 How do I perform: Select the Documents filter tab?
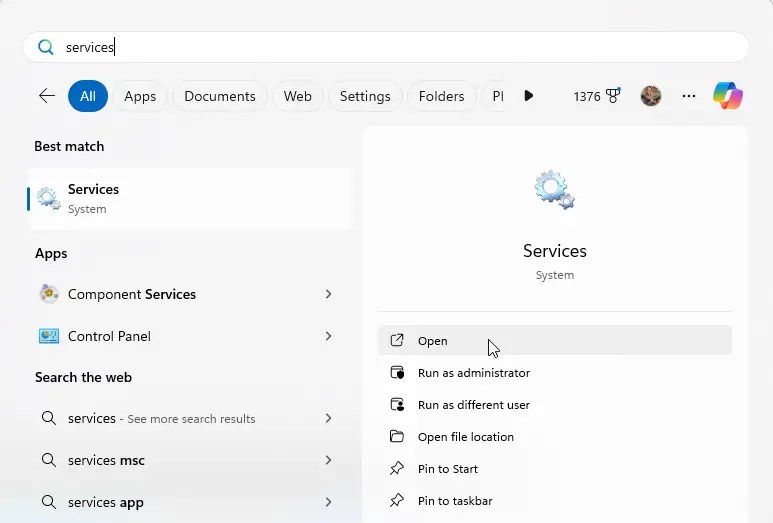[x=220, y=96]
